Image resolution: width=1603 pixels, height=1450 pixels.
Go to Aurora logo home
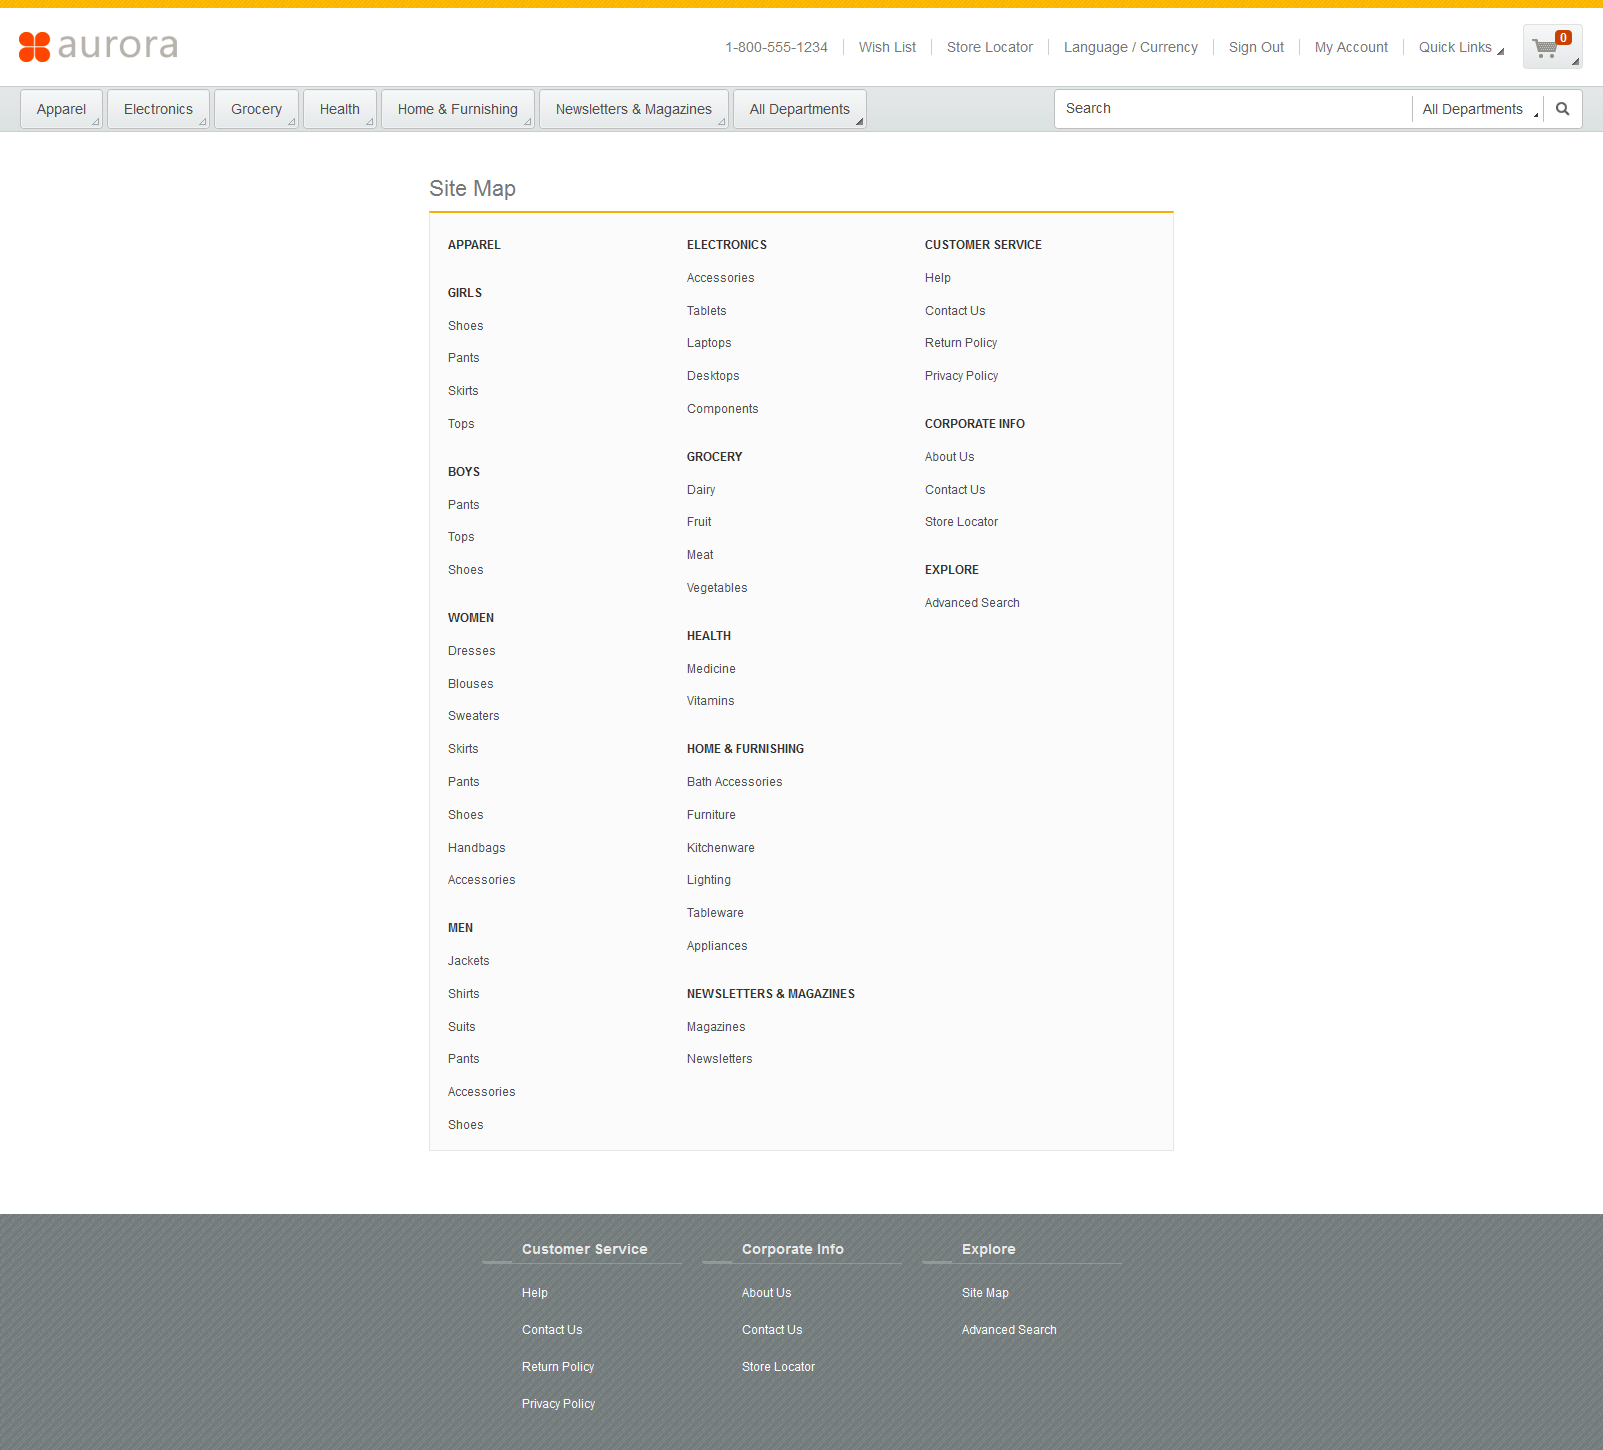(x=98, y=46)
